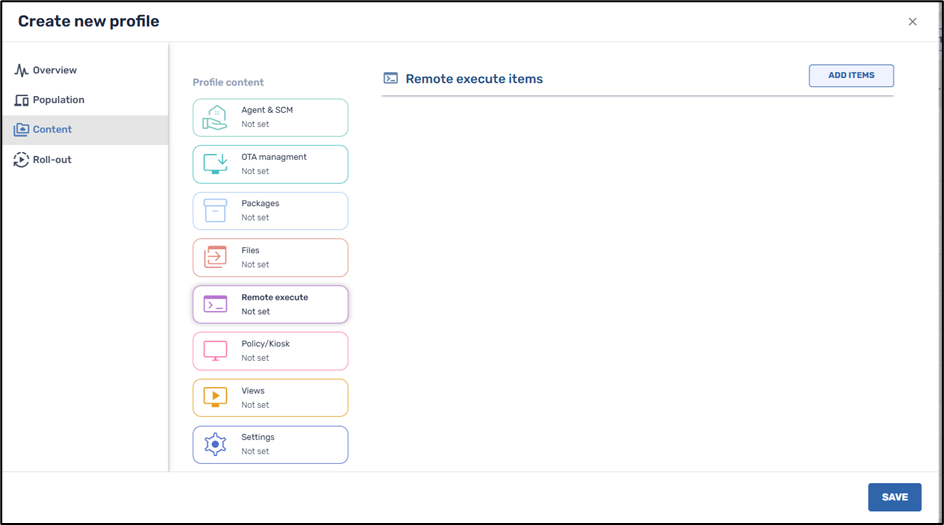Click the Settings gear icon
This screenshot has width=944, height=525.
pyautogui.click(x=215, y=444)
